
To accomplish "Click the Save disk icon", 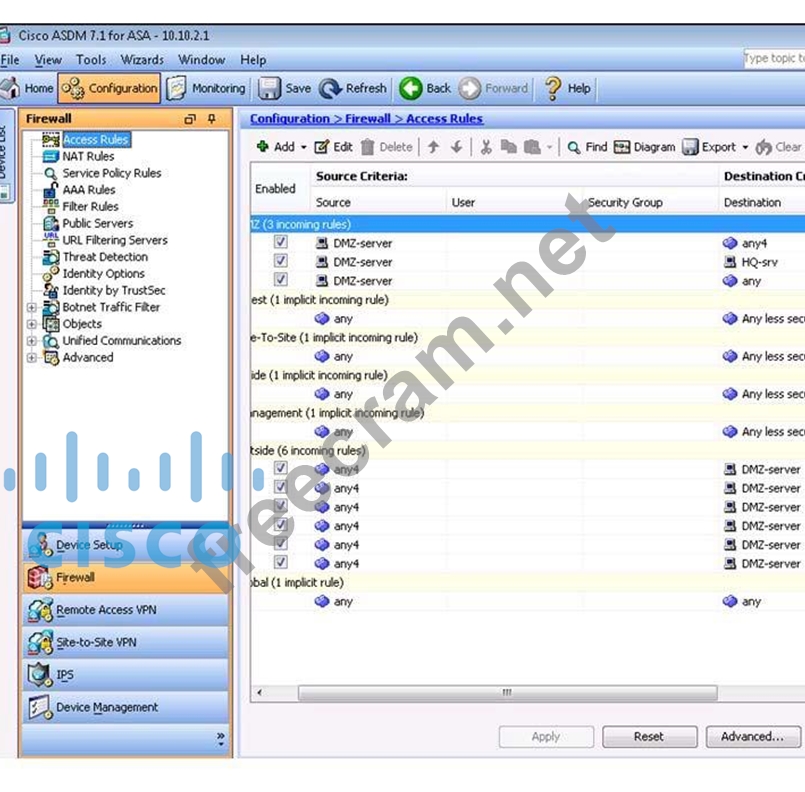I will click(270, 88).
